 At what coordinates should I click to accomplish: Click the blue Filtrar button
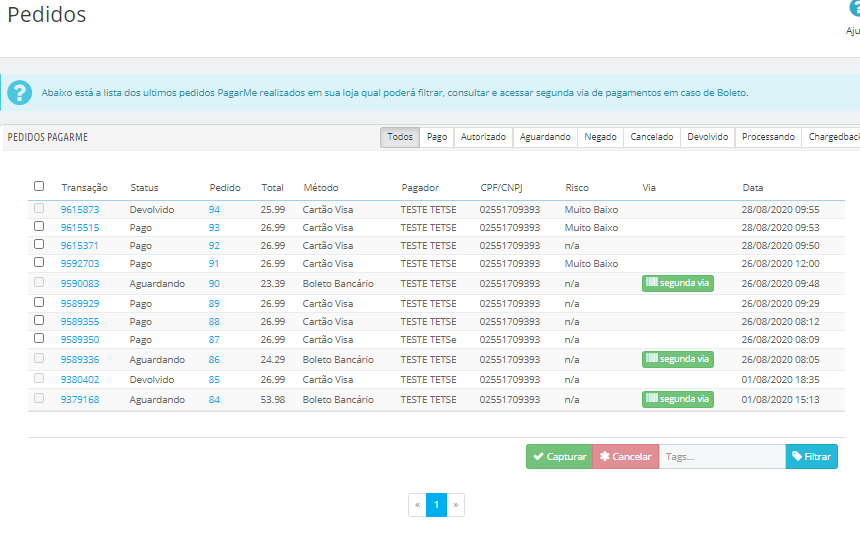click(x=812, y=456)
